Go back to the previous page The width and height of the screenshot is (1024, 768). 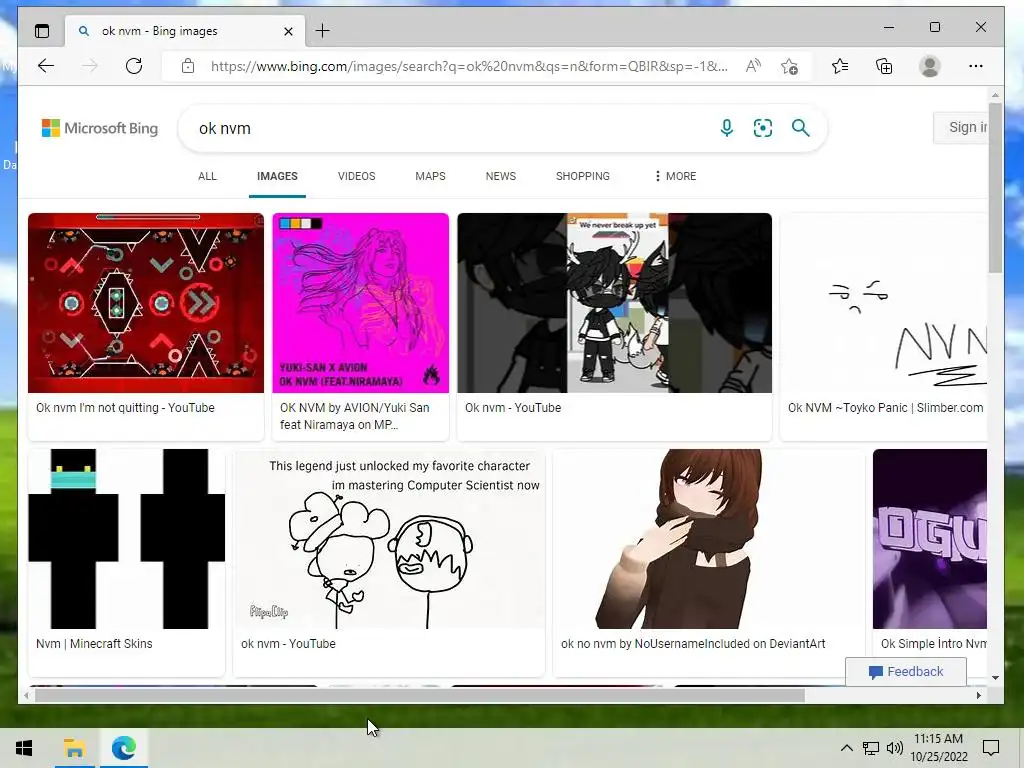click(x=46, y=65)
